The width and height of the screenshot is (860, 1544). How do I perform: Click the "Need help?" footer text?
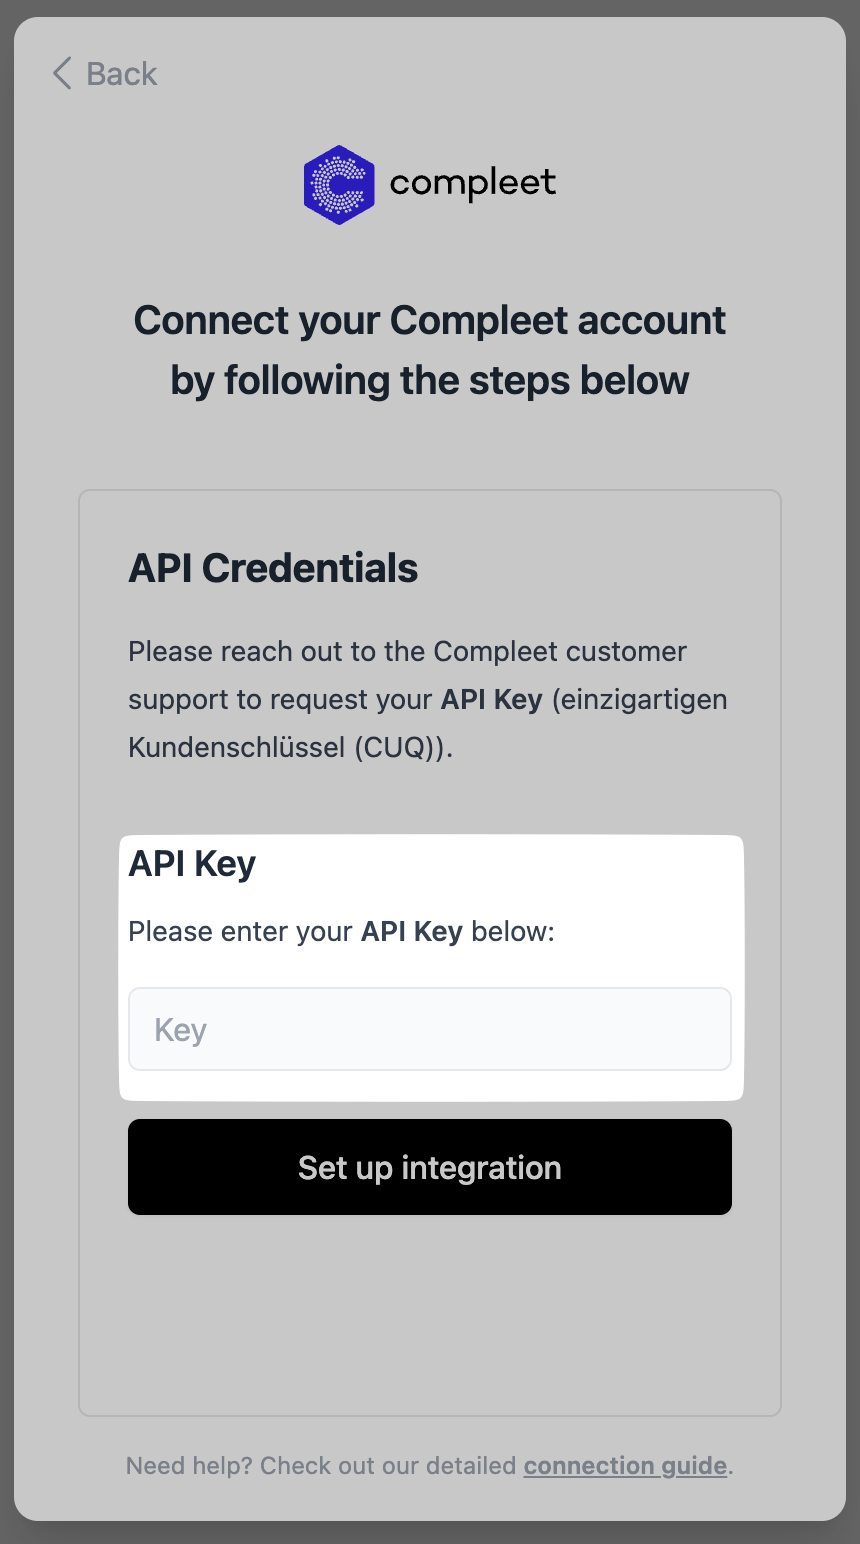tap(188, 1466)
